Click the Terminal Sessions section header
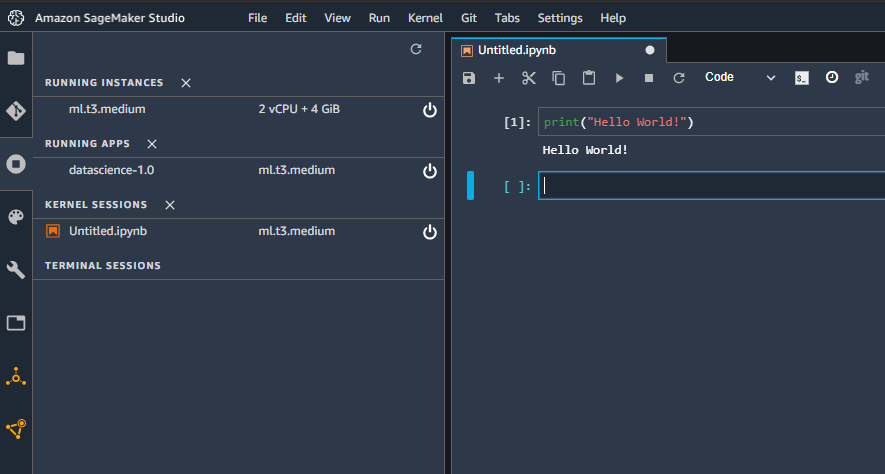Image resolution: width=885 pixels, height=474 pixels. [103, 266]
